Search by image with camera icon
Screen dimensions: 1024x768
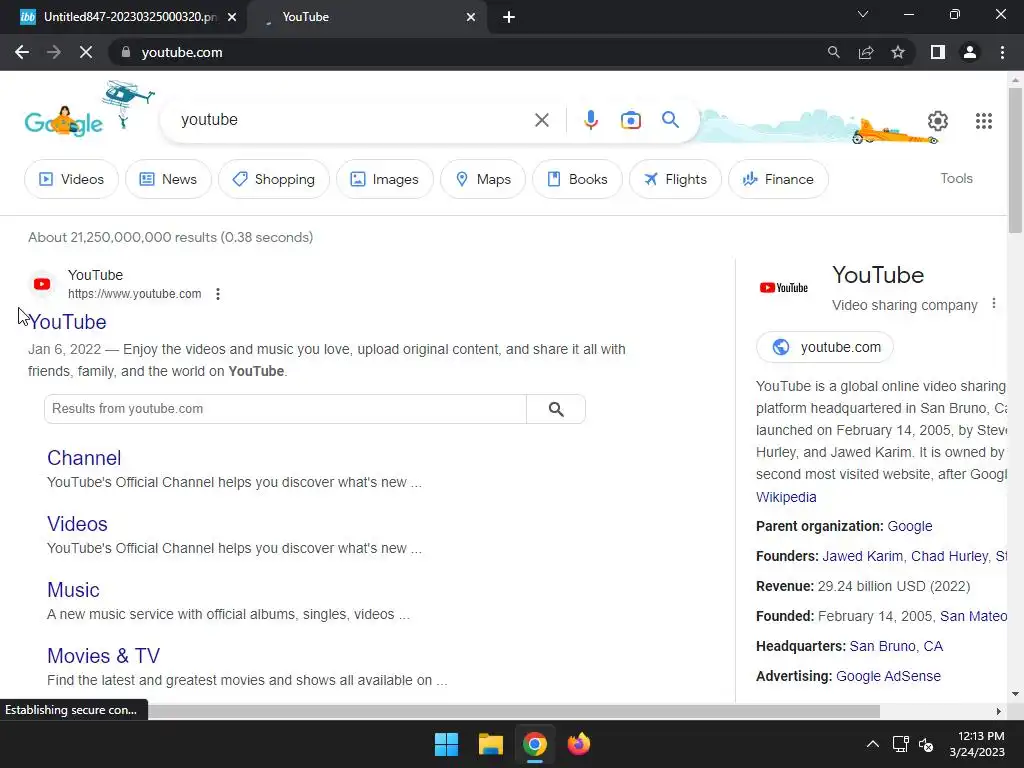[630, 120]
